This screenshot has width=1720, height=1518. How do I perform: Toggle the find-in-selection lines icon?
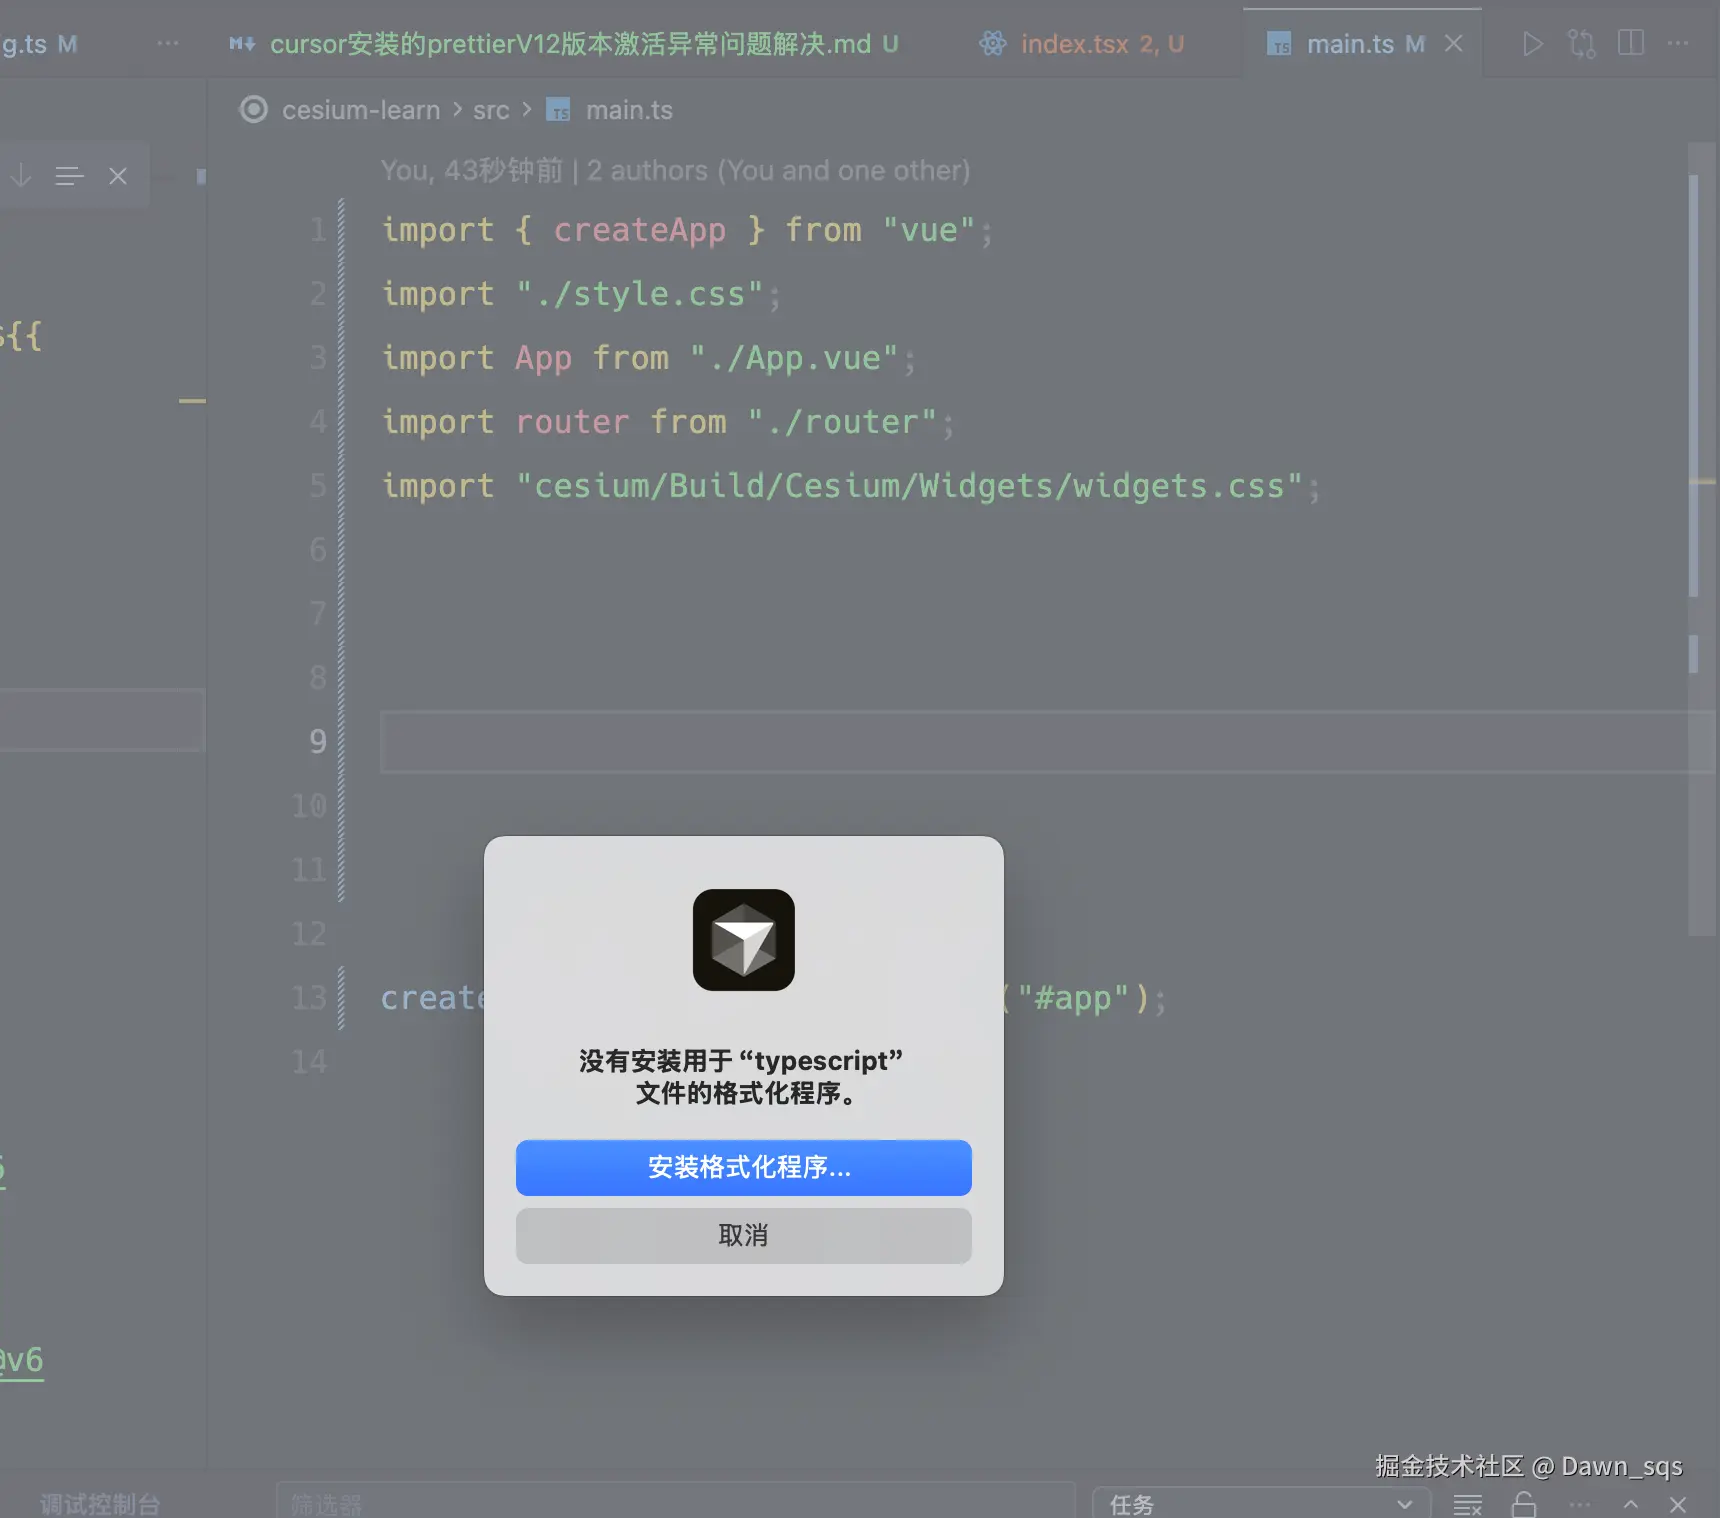pyautogui.click(x=69, y=176)
